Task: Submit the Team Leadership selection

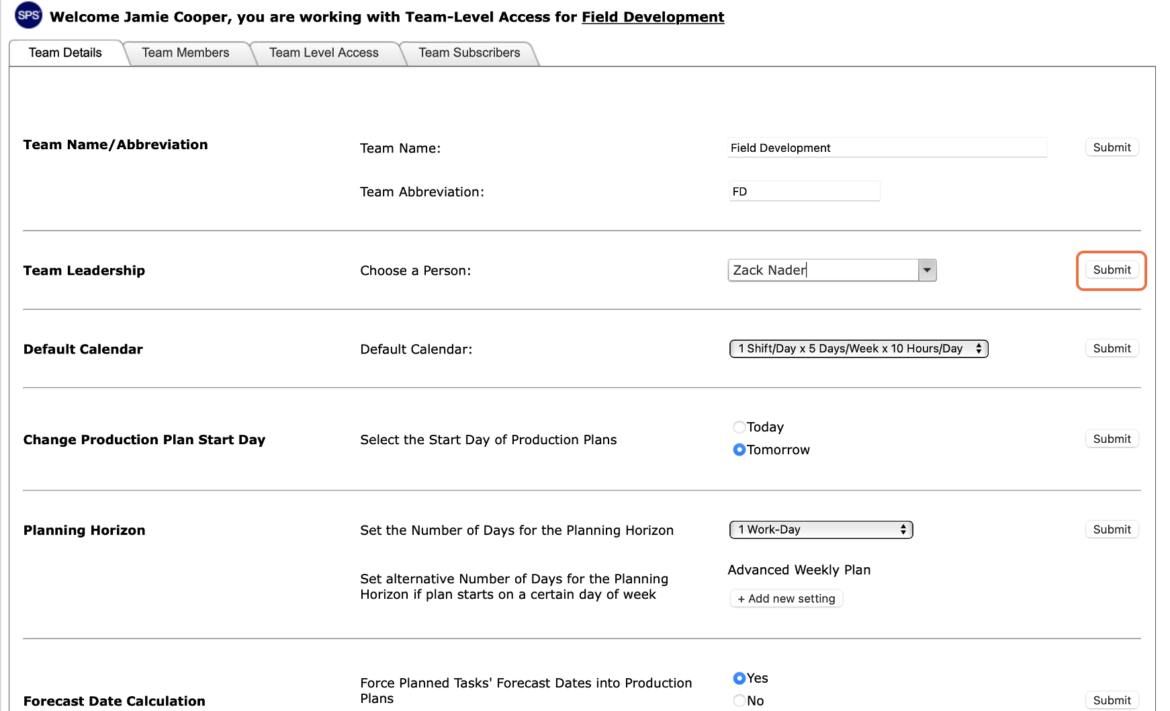Action: coord(1112,270)
